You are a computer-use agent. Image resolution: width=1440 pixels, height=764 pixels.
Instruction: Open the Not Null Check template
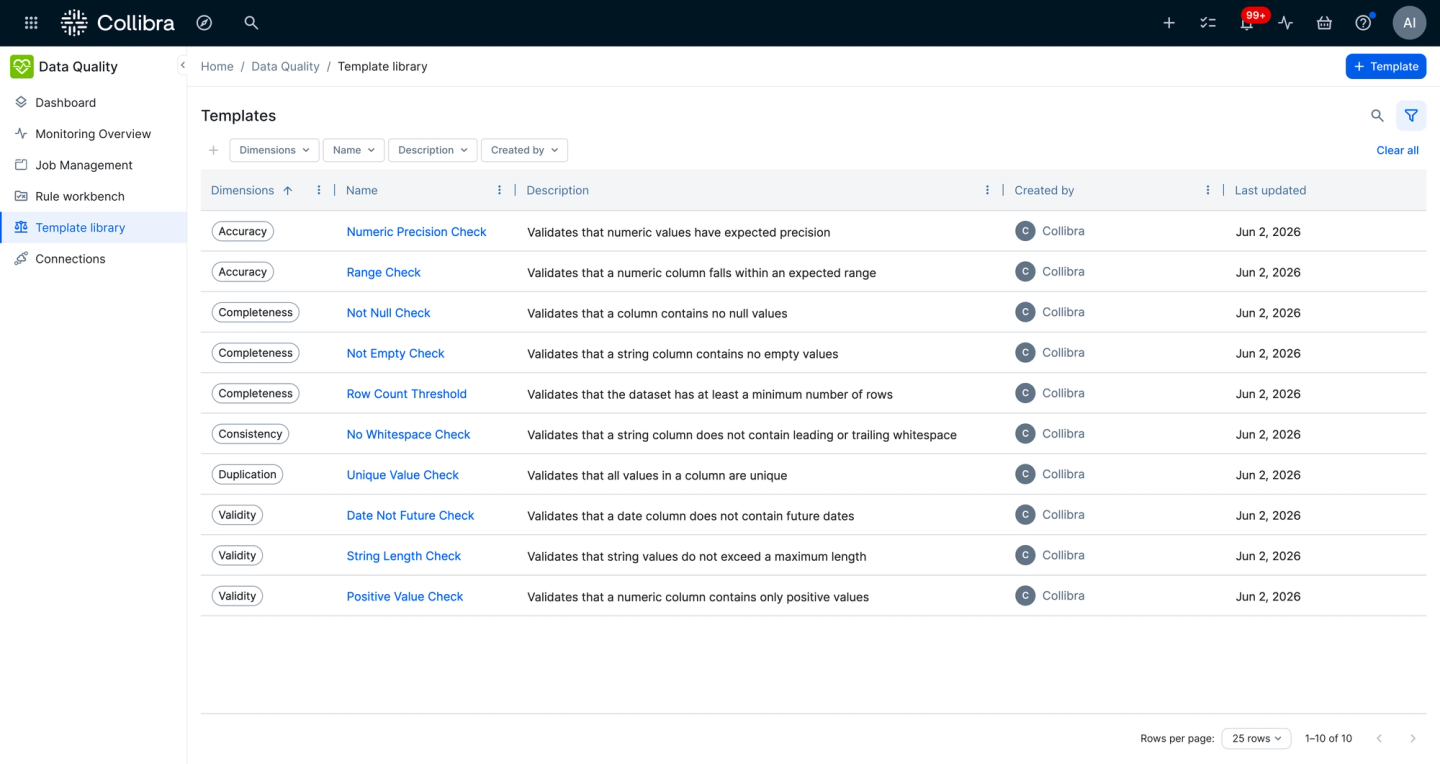pyautogui.click(x=388, y=312)
